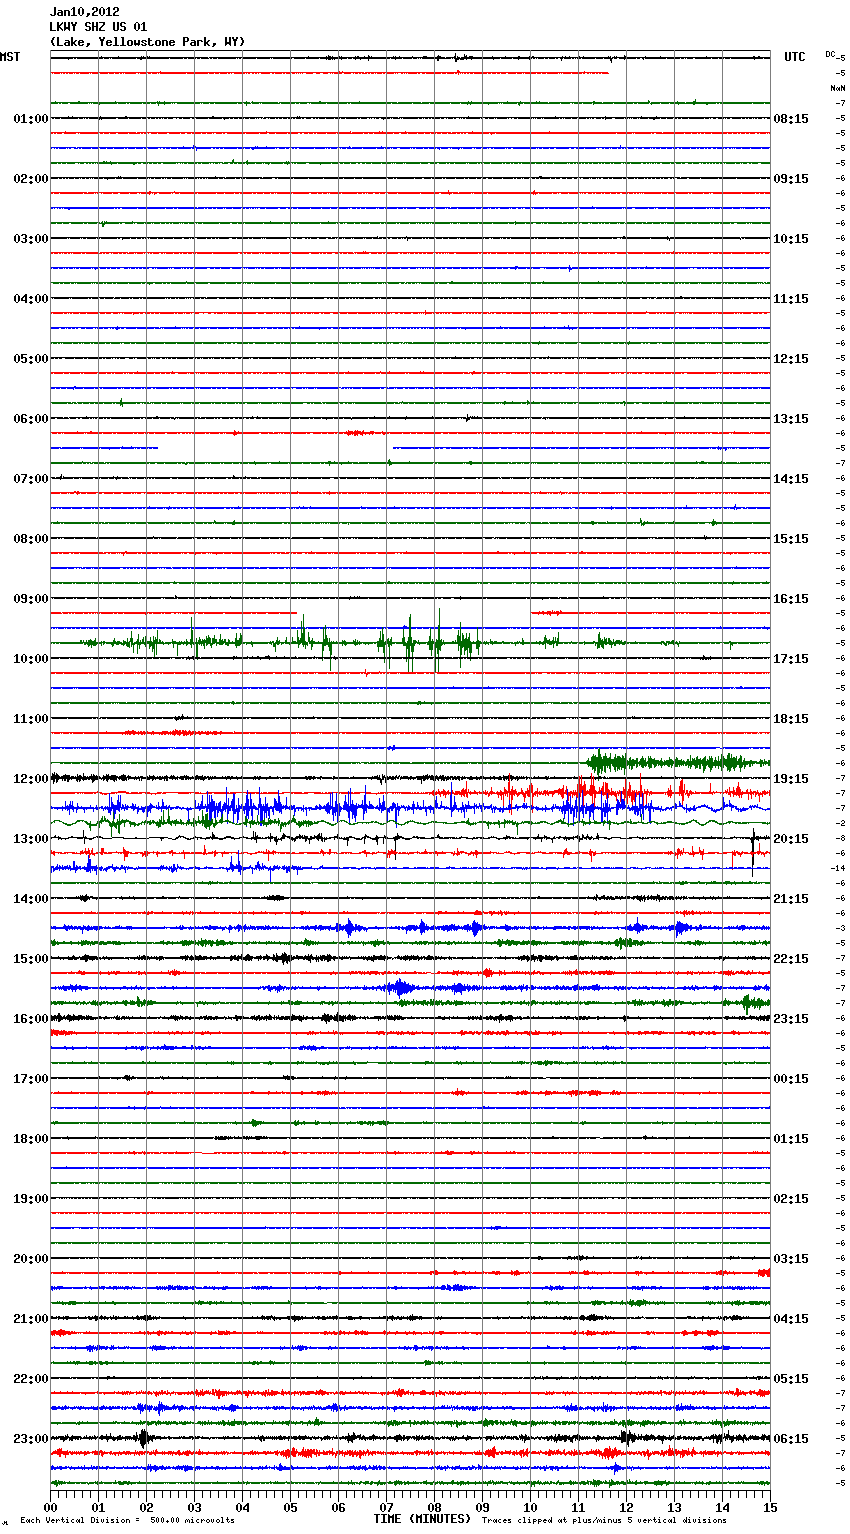Click the "23:15" UTC time label
This screenshot has height=1534, width=850.
[791, 1019]
